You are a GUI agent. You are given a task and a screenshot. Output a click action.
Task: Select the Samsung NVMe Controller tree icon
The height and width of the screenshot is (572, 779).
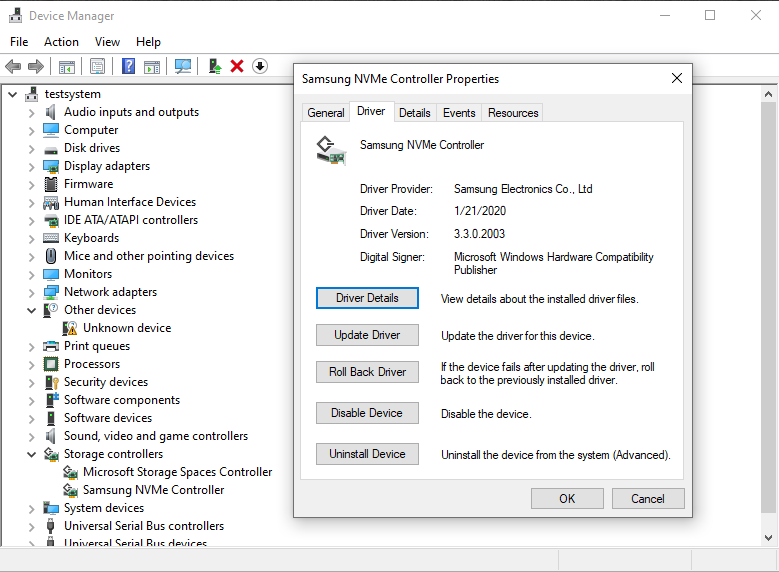coord(70,490)
